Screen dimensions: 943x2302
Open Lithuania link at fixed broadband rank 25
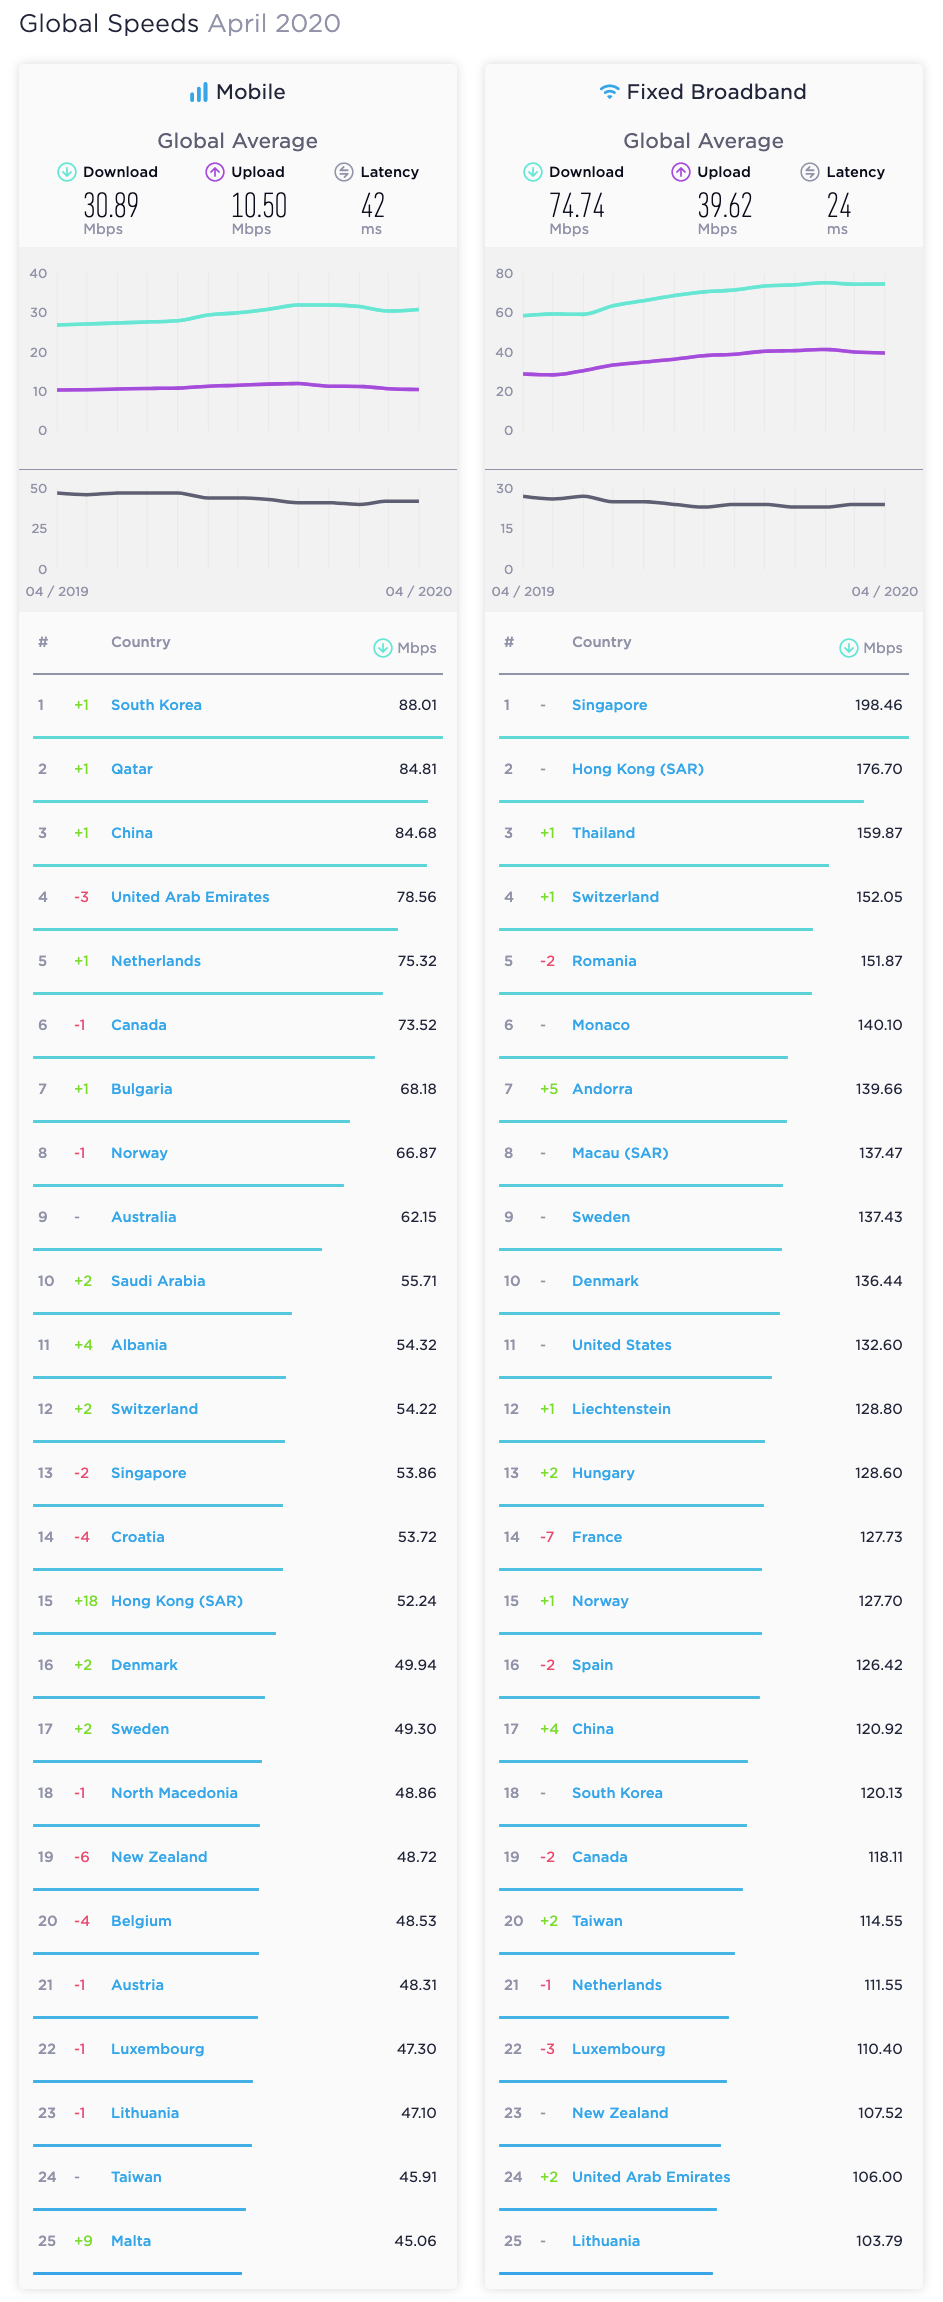click(x=606, y=2241)
